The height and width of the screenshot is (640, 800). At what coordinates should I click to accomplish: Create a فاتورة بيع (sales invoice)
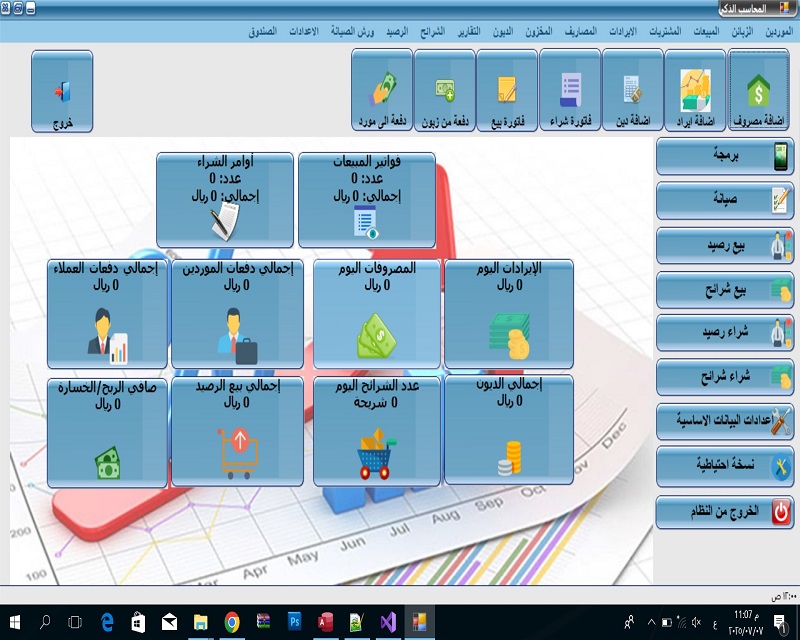[x=507, y=92]
